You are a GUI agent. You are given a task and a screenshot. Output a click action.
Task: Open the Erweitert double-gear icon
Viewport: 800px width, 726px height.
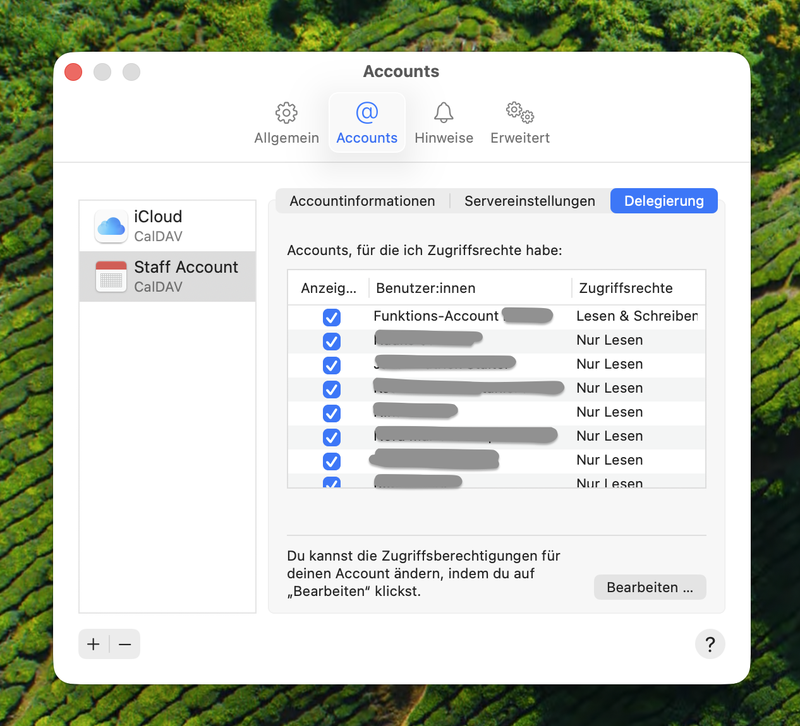pyautogui.click(x=519, y=112)
